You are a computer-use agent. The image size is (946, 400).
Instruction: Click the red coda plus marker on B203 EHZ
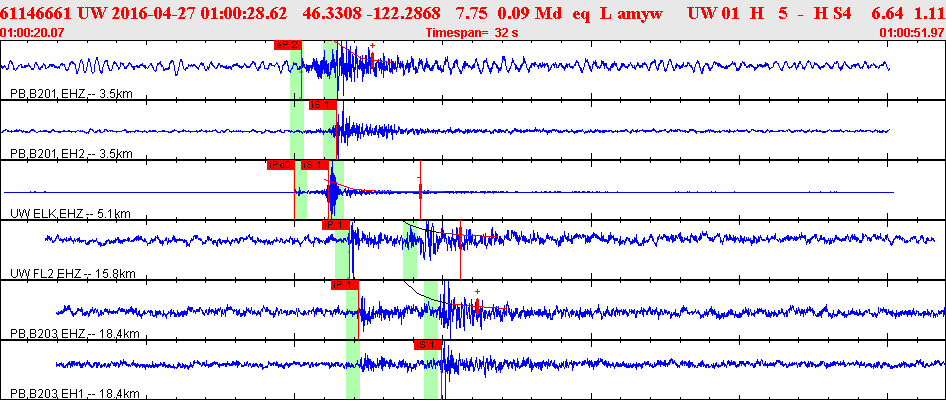pos(477,292)
